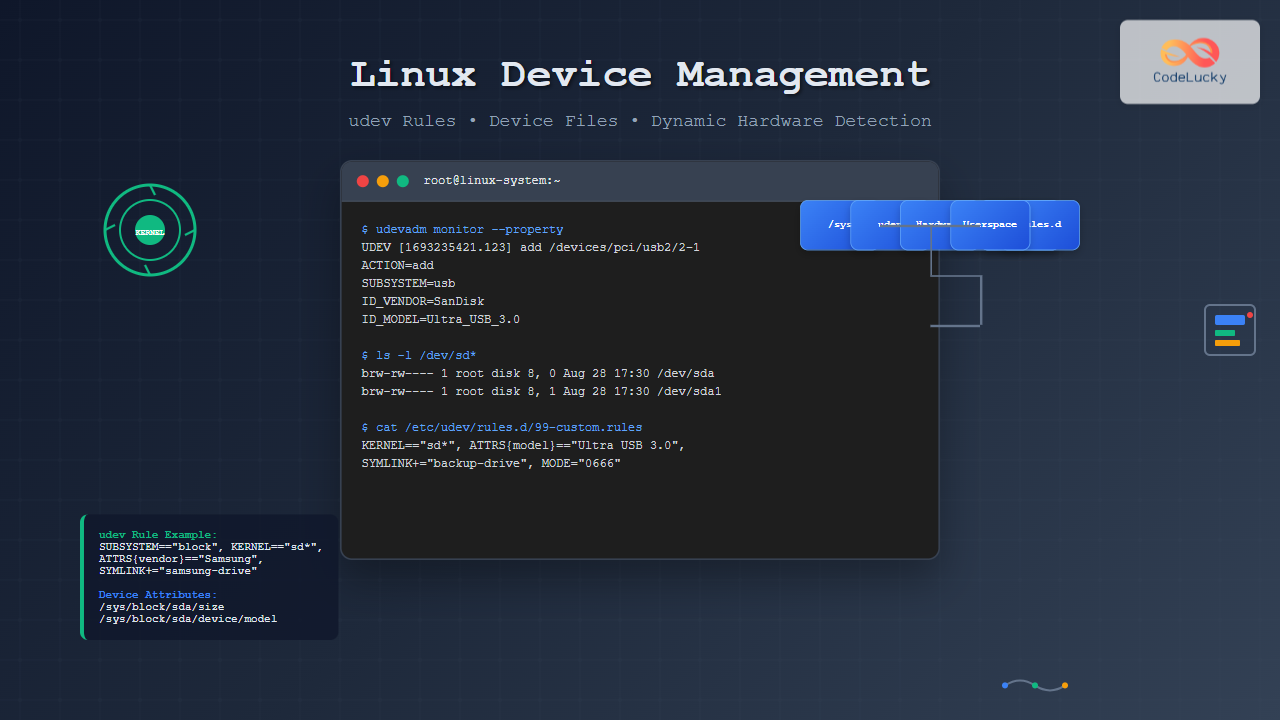The image size is (1280, 720).
Task: Select the /sys blue box
Action: 828,225
